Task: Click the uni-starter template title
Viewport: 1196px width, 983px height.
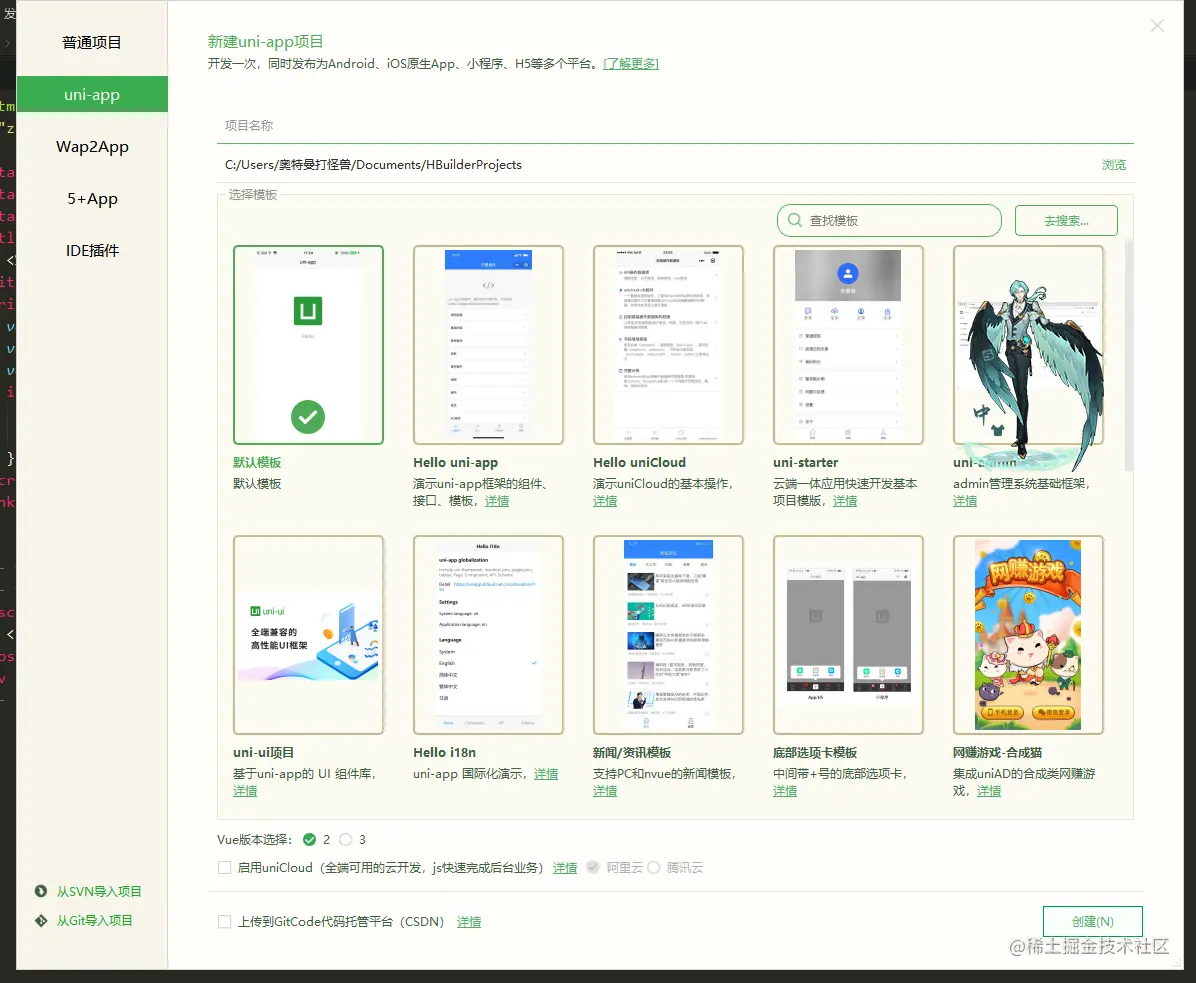Action: 805,462
